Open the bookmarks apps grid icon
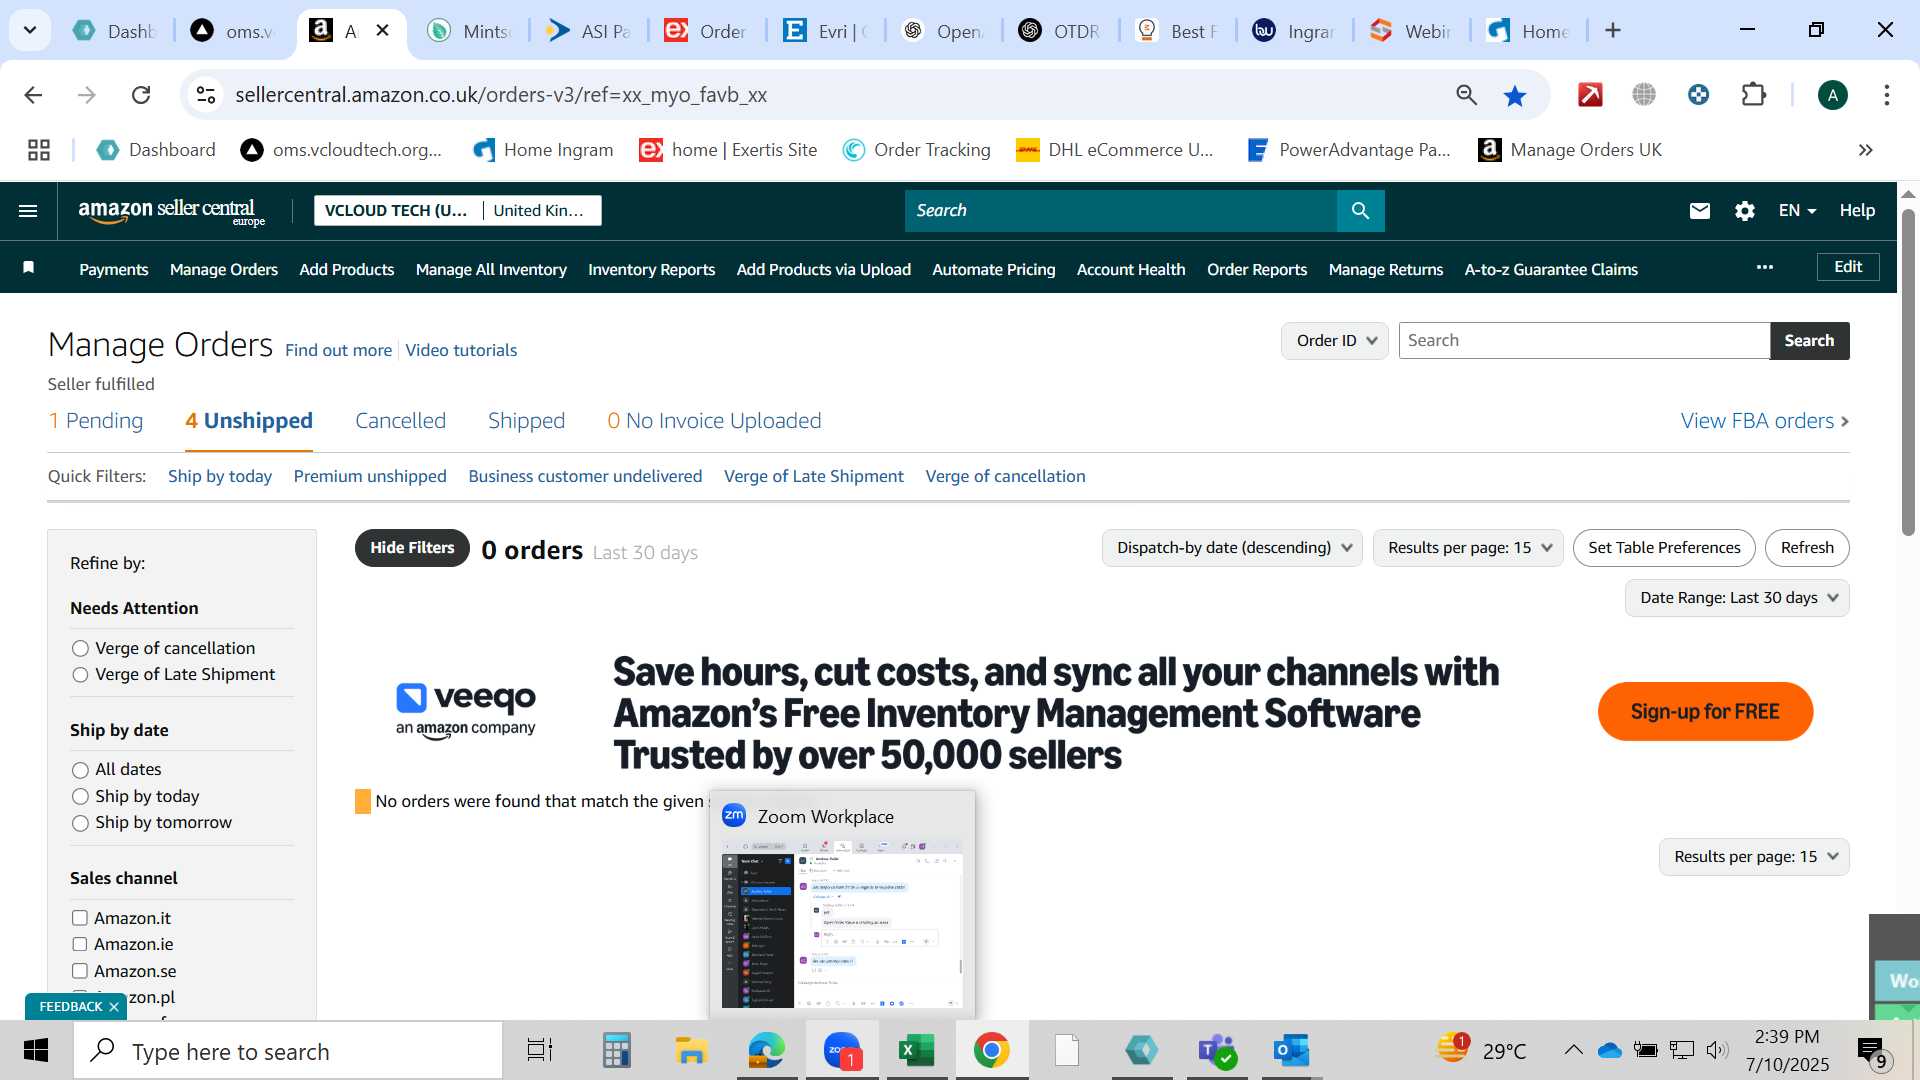Viewport: 1920px width, 1080px height. click(x=39, y=150)
